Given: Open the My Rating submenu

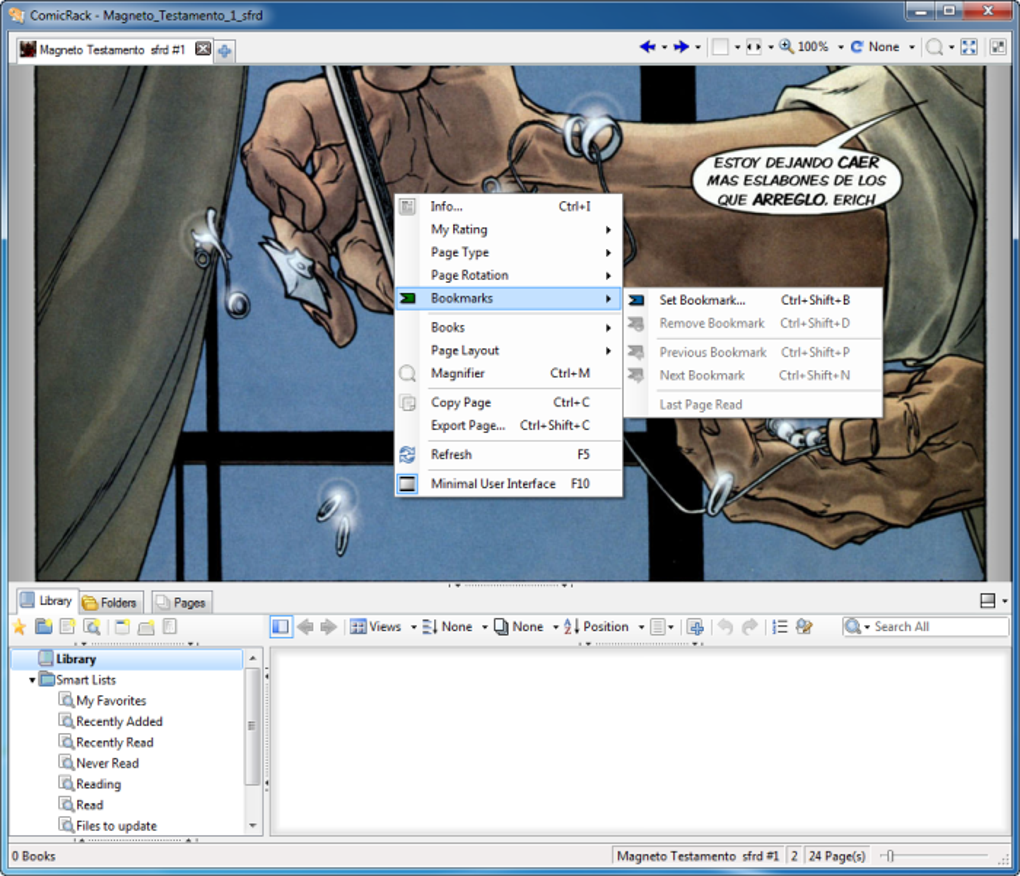Looking at the screenshot, I should [x=509, y=230].
